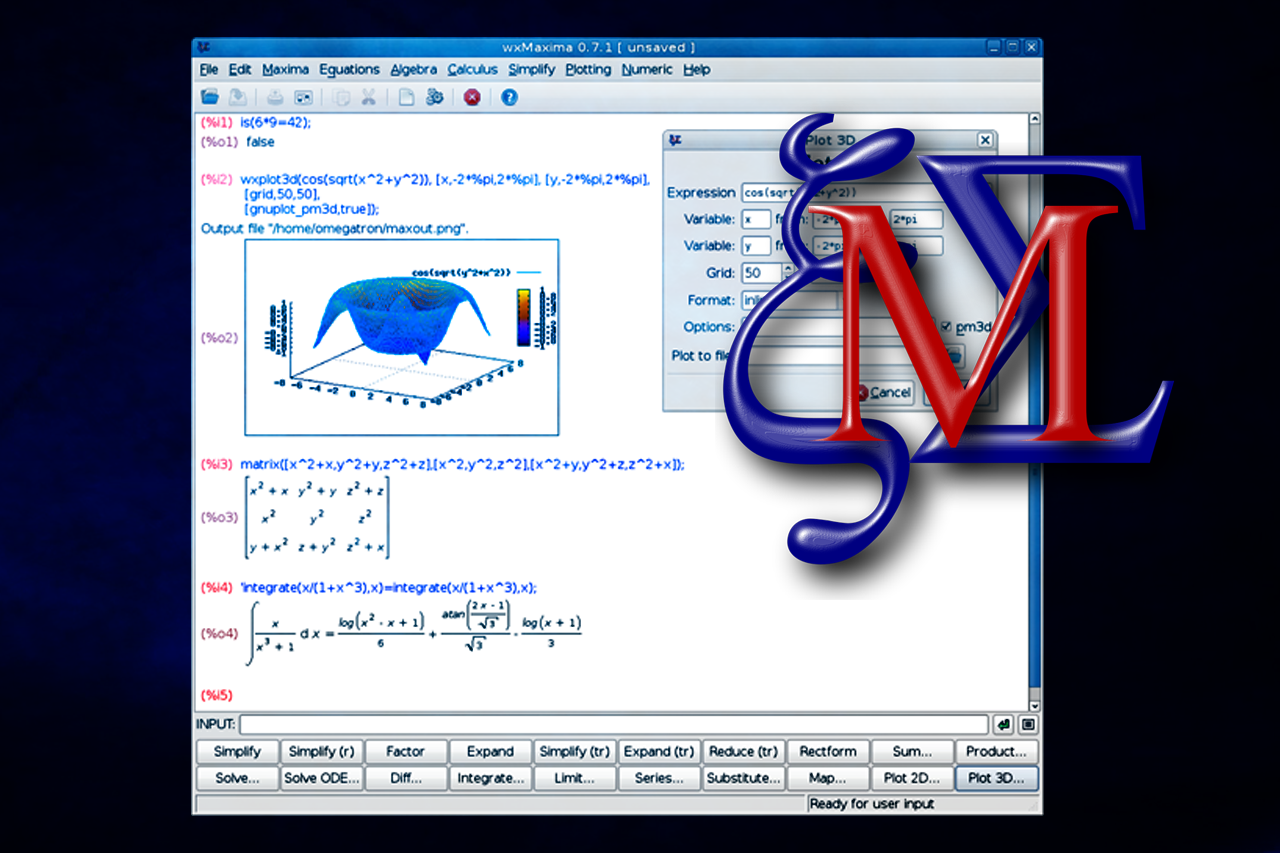This screenshot has width=1280, height=853.
Task: Click the Expand (tr) button
Action: [x=659, y=752]
